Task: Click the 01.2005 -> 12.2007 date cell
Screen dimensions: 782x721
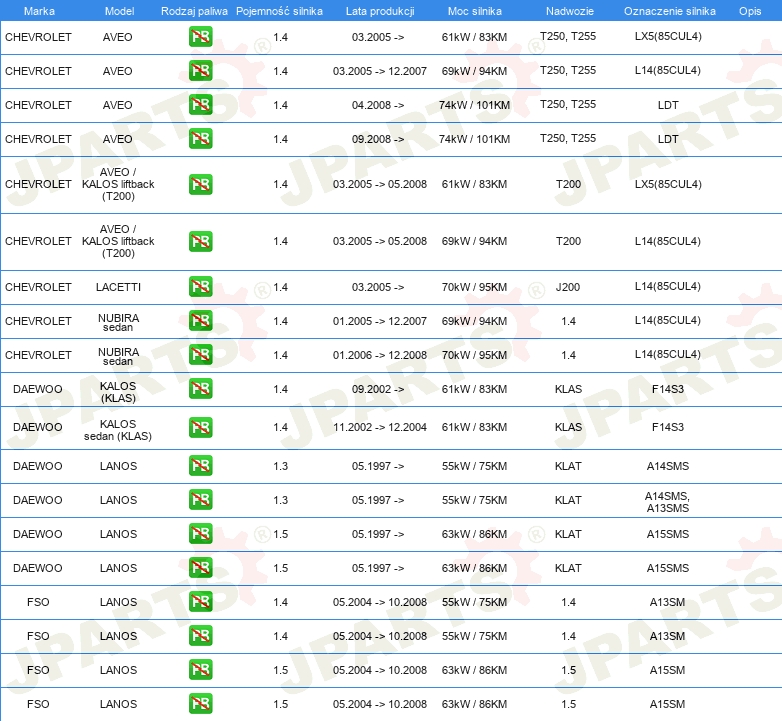Action: point(380,321)
